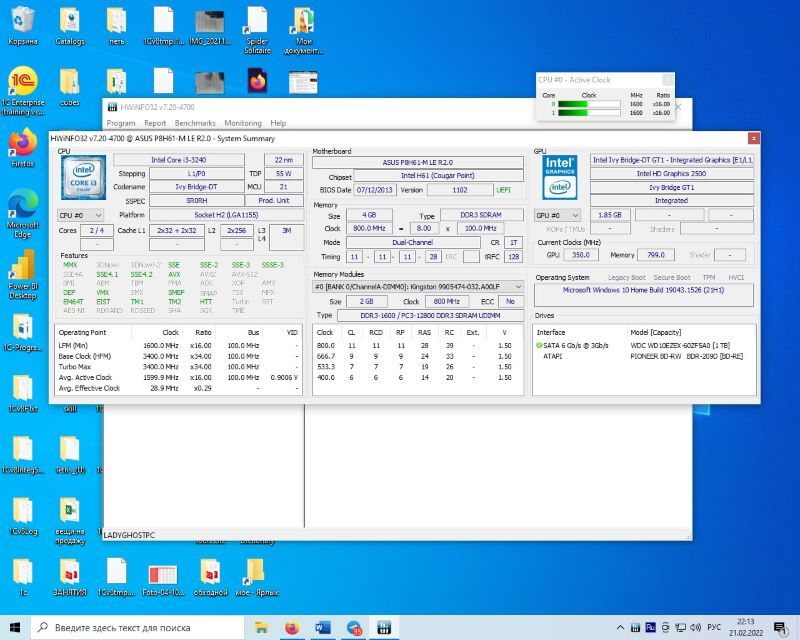This screenshot has height=640, width=800.
Task: Select the PIONEER BD-RW drive row
Action: 644,356
